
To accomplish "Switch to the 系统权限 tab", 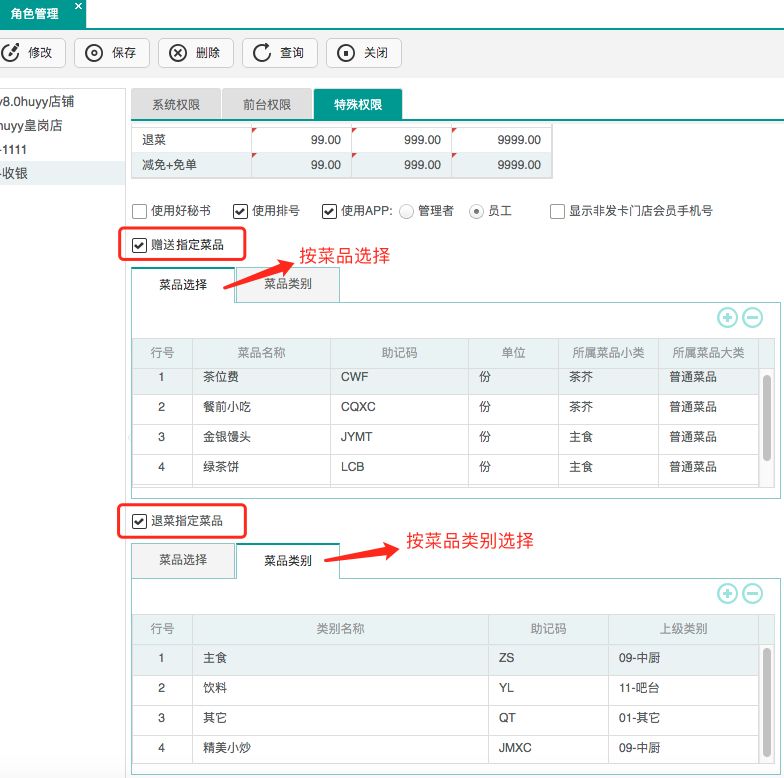I will [176, 104].
